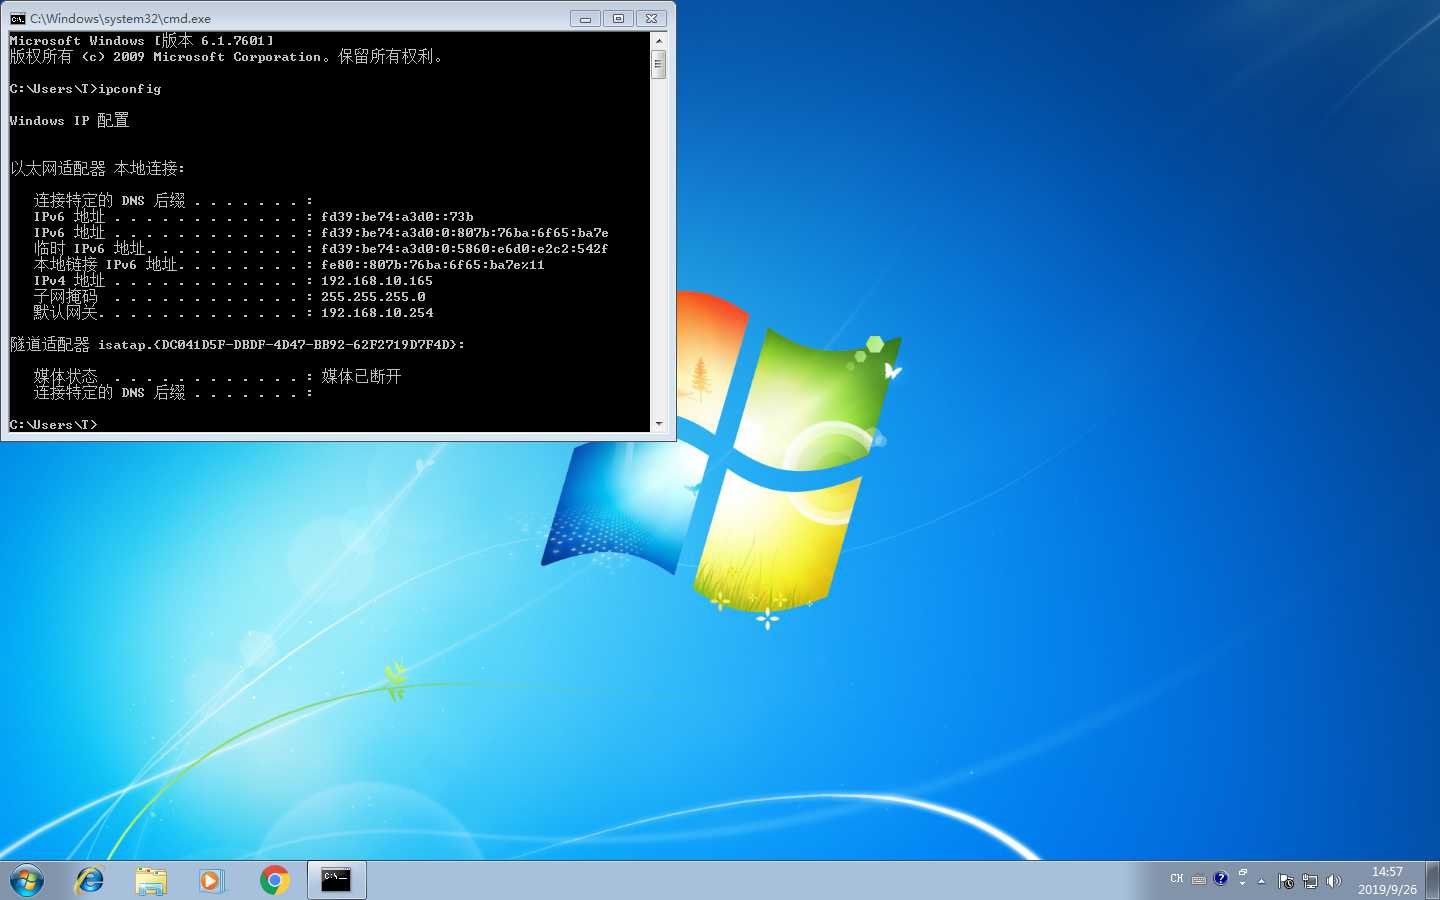Maximize the cmd.exe window
The image size is (1440, 900).
[x=618, y=18]
